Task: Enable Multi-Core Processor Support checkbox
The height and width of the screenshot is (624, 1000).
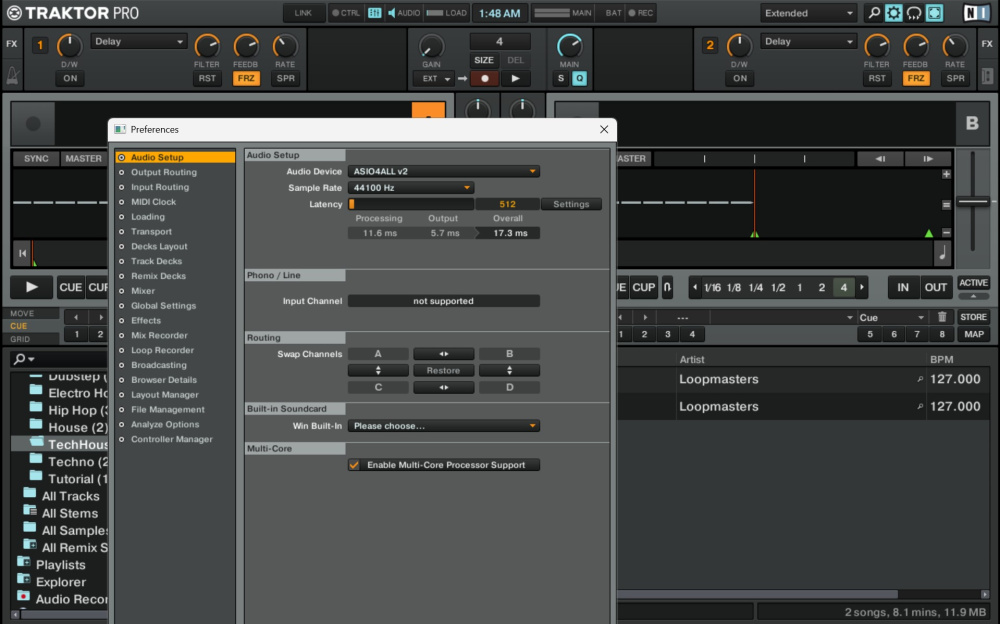Action: (x=354, y=465)
